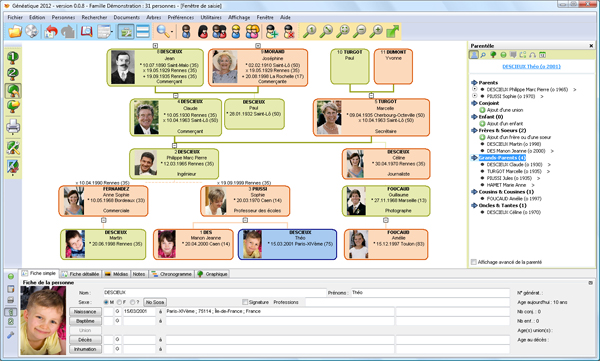Open the Arbres menu
Viewport: 600px width, 361px height.
[153, 17]
